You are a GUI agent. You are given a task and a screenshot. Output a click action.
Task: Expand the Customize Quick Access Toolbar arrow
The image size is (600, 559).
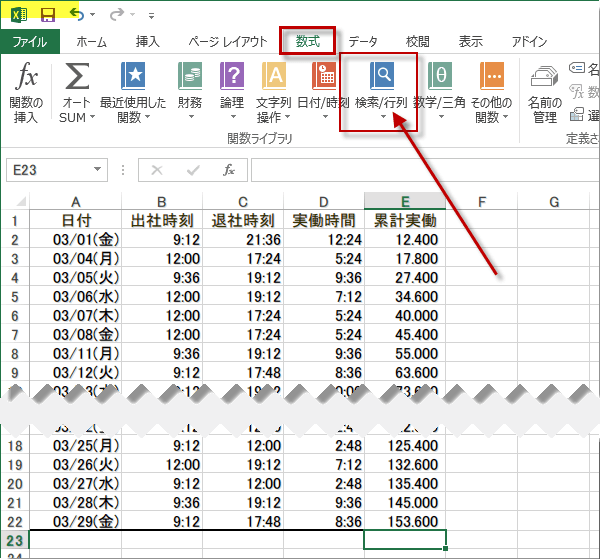click(x=151, y=16)
